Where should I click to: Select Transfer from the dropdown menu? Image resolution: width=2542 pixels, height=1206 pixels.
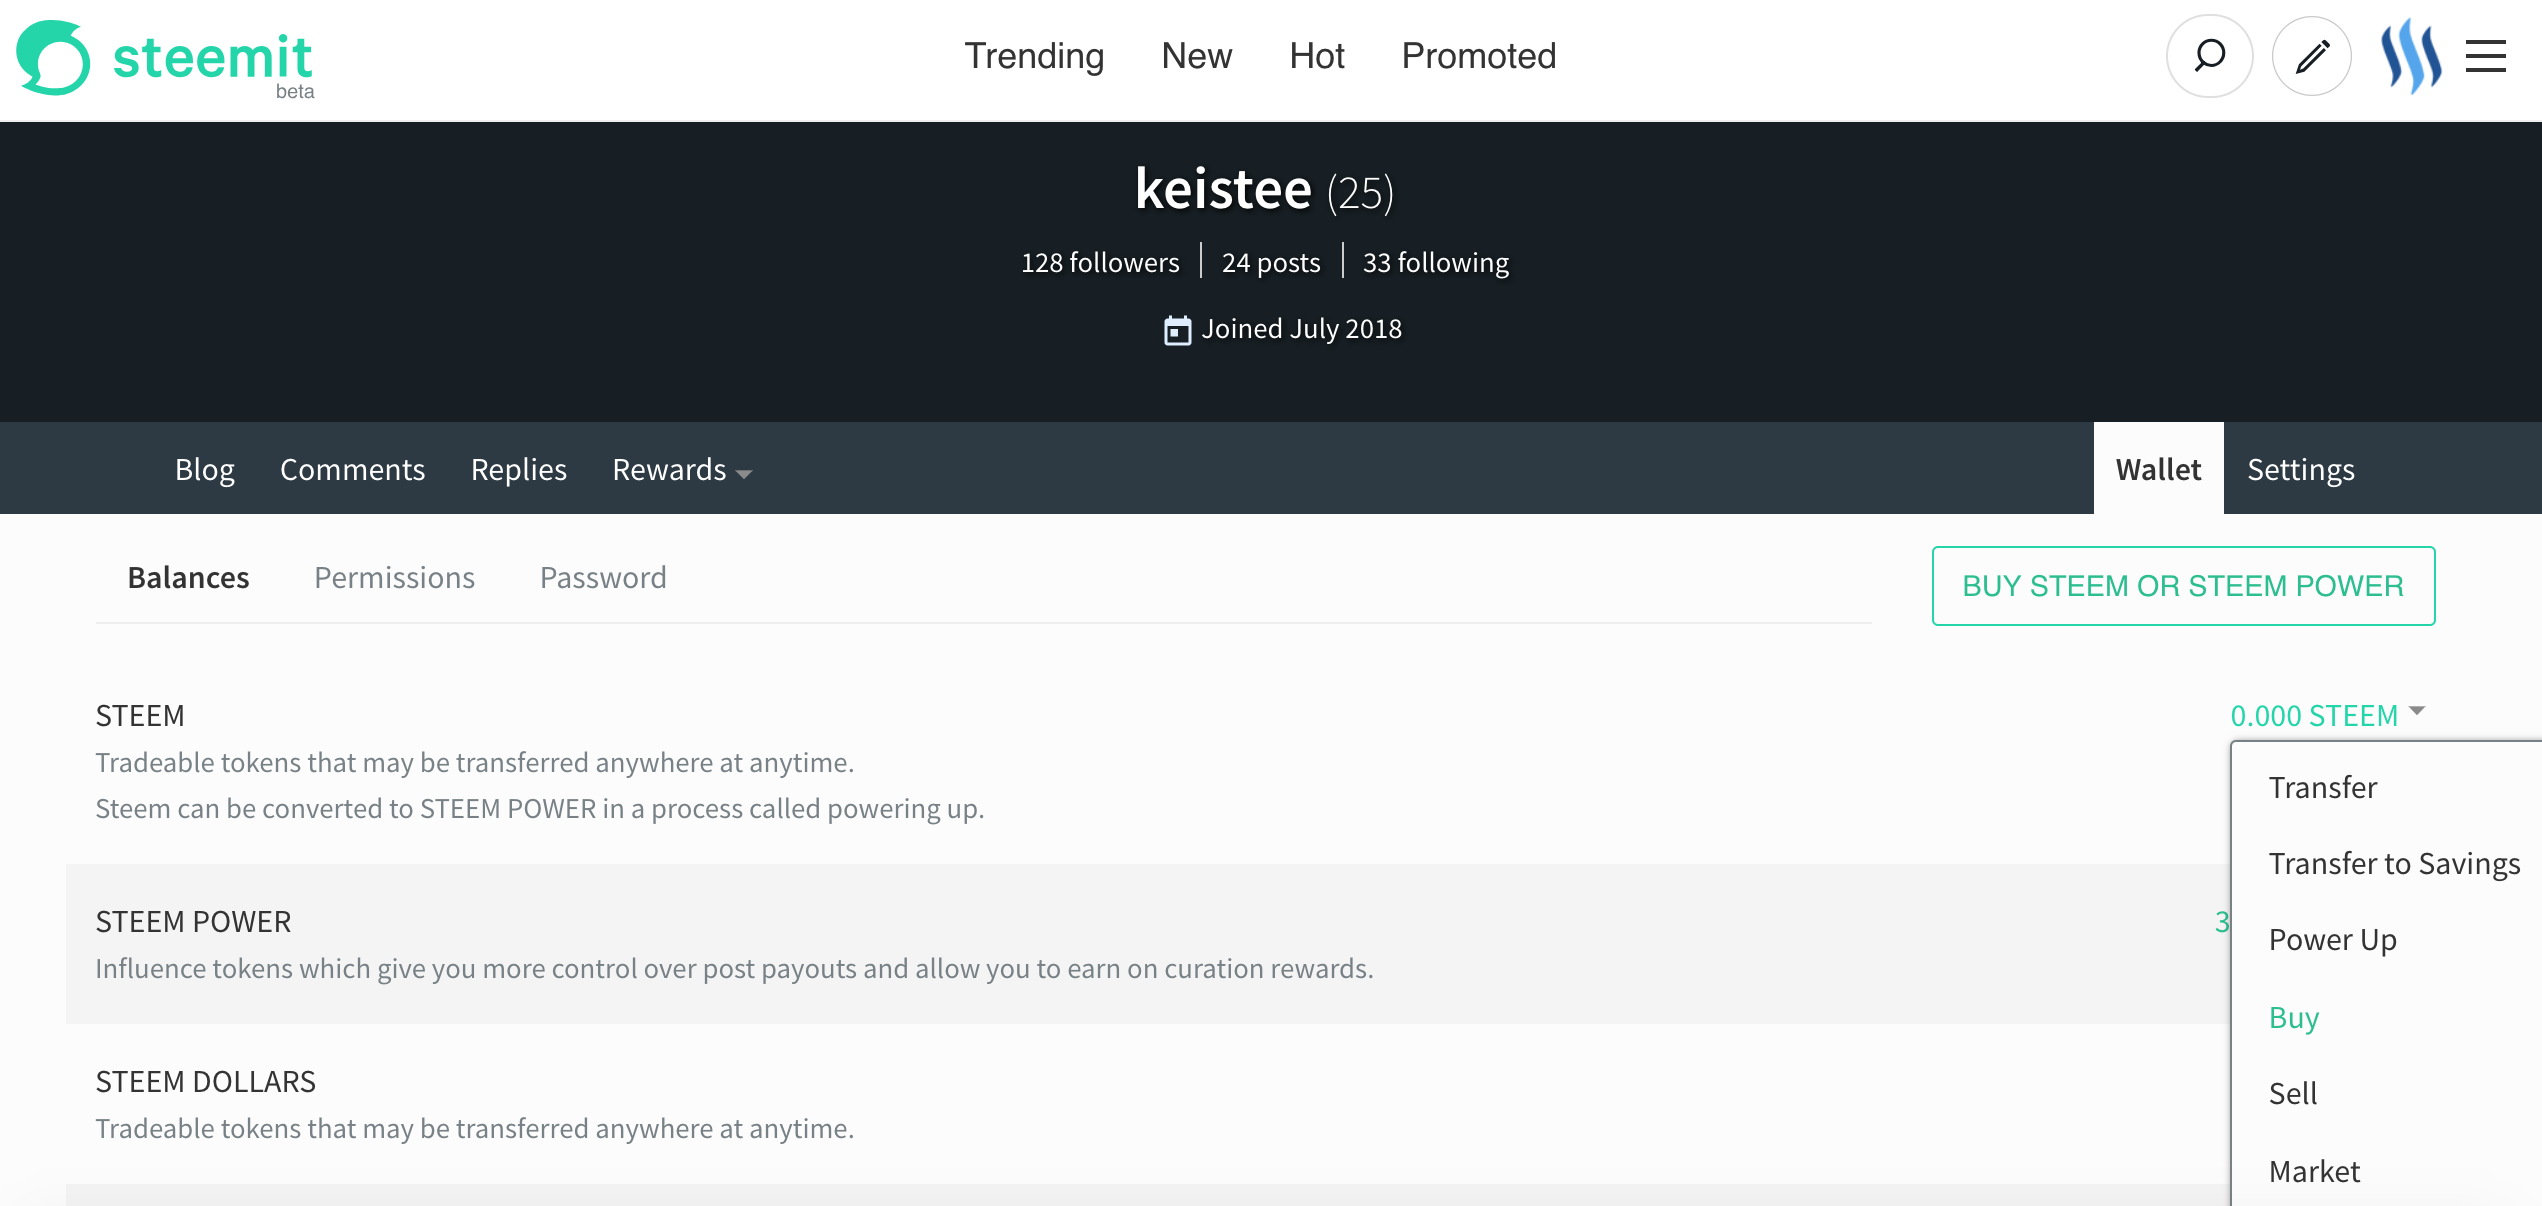(2322, 788)
